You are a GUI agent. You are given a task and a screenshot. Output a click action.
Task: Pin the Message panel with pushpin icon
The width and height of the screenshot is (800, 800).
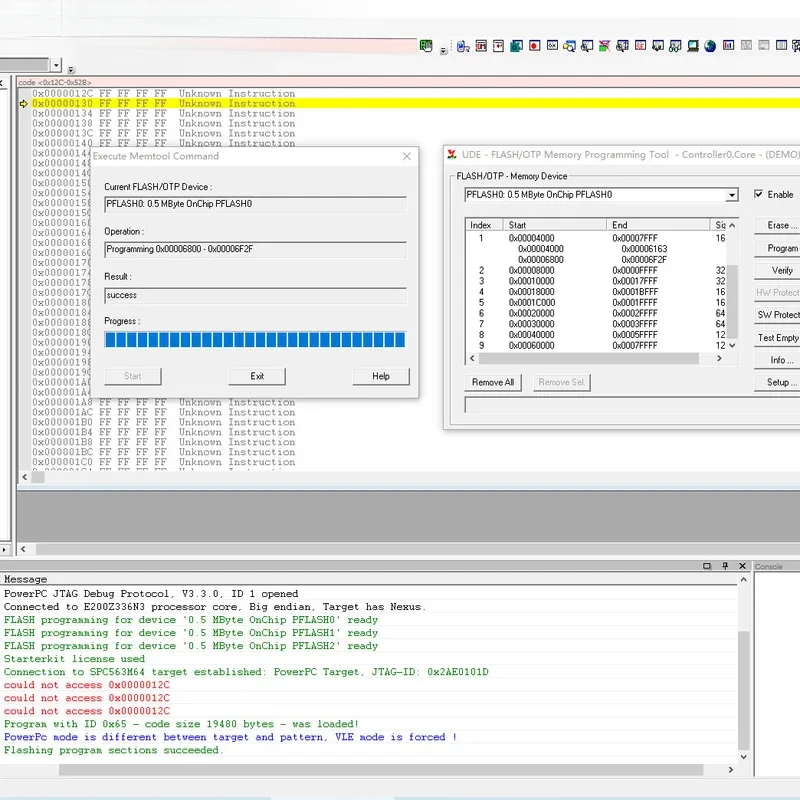[724, 566]
